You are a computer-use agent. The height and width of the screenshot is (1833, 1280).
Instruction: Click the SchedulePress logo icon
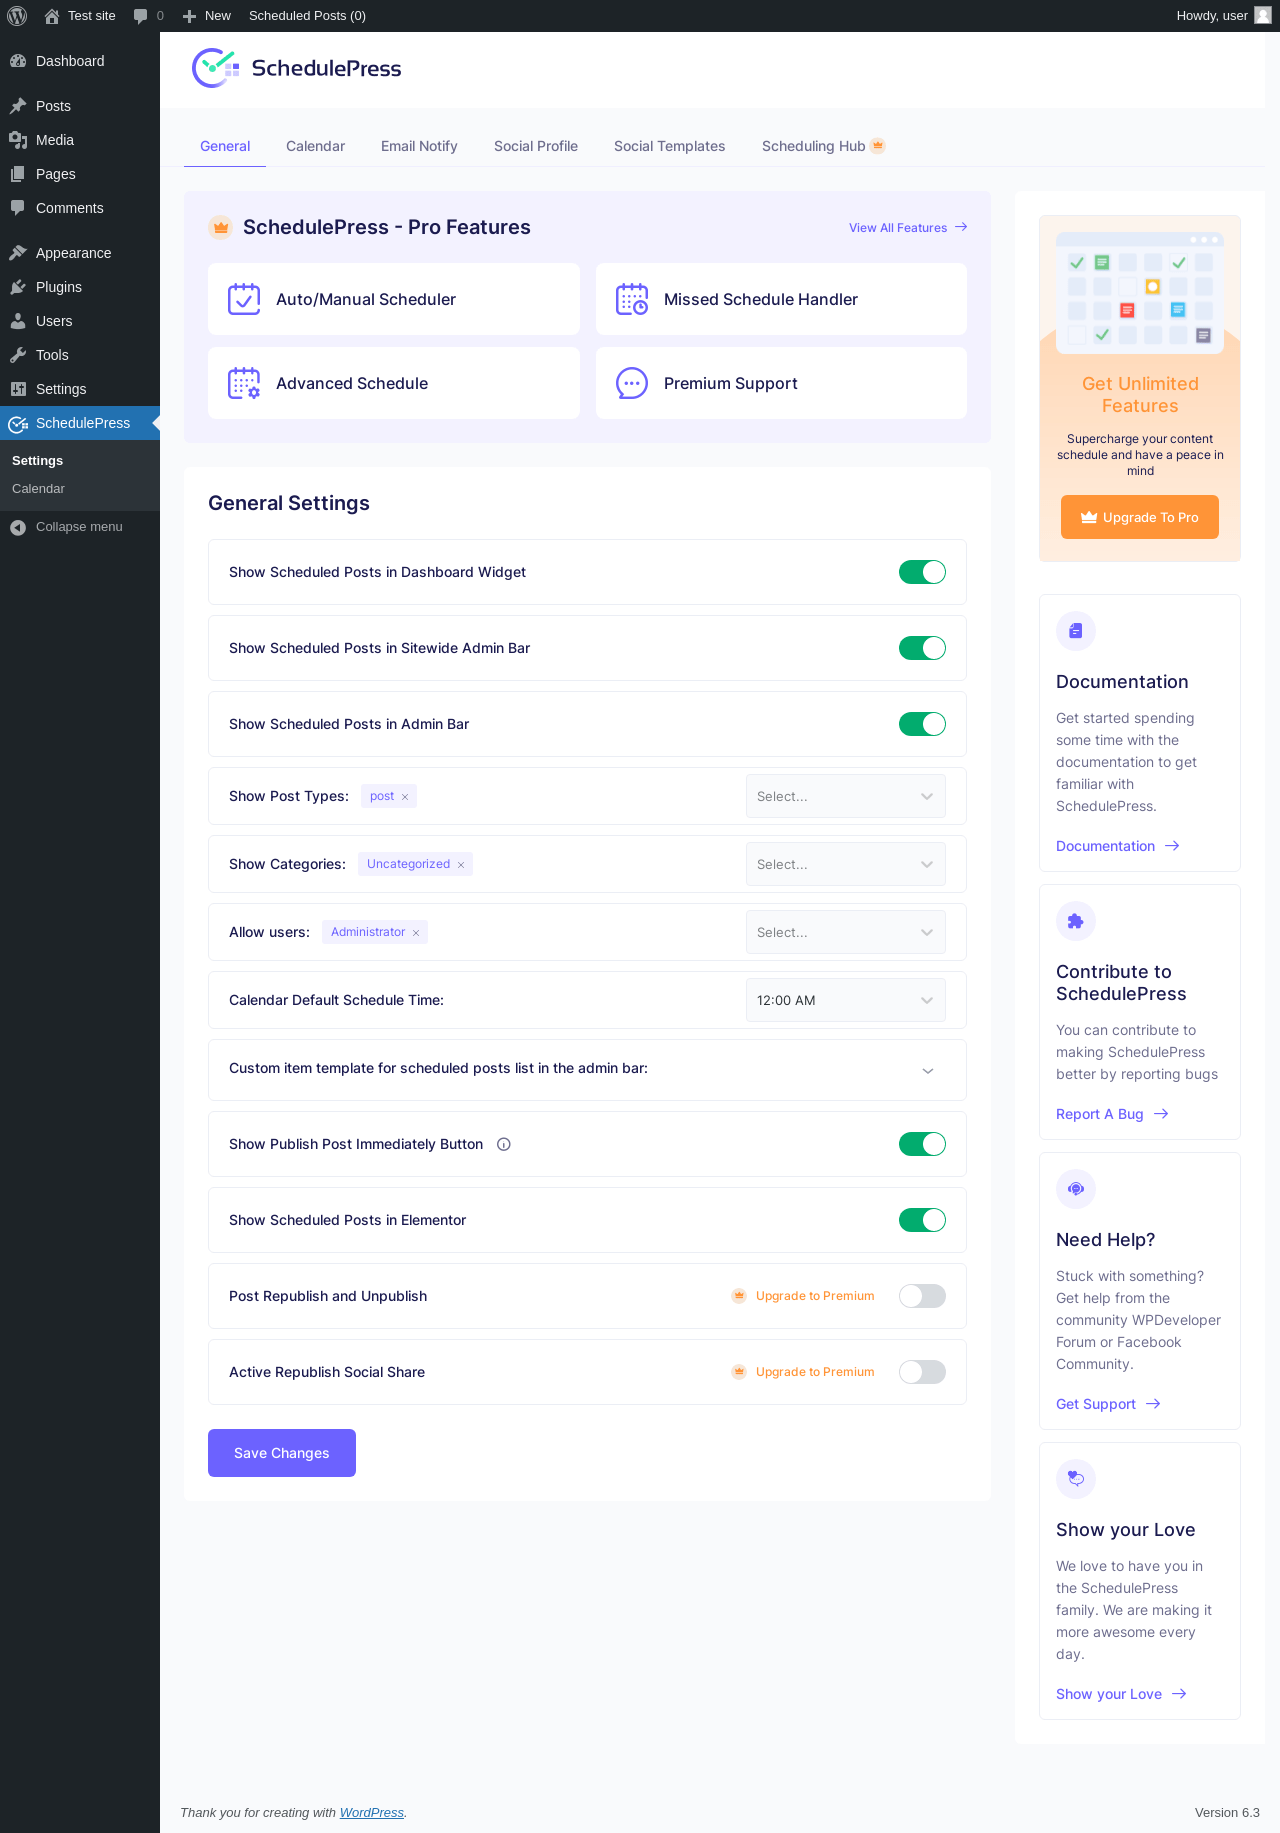point(215,68)
